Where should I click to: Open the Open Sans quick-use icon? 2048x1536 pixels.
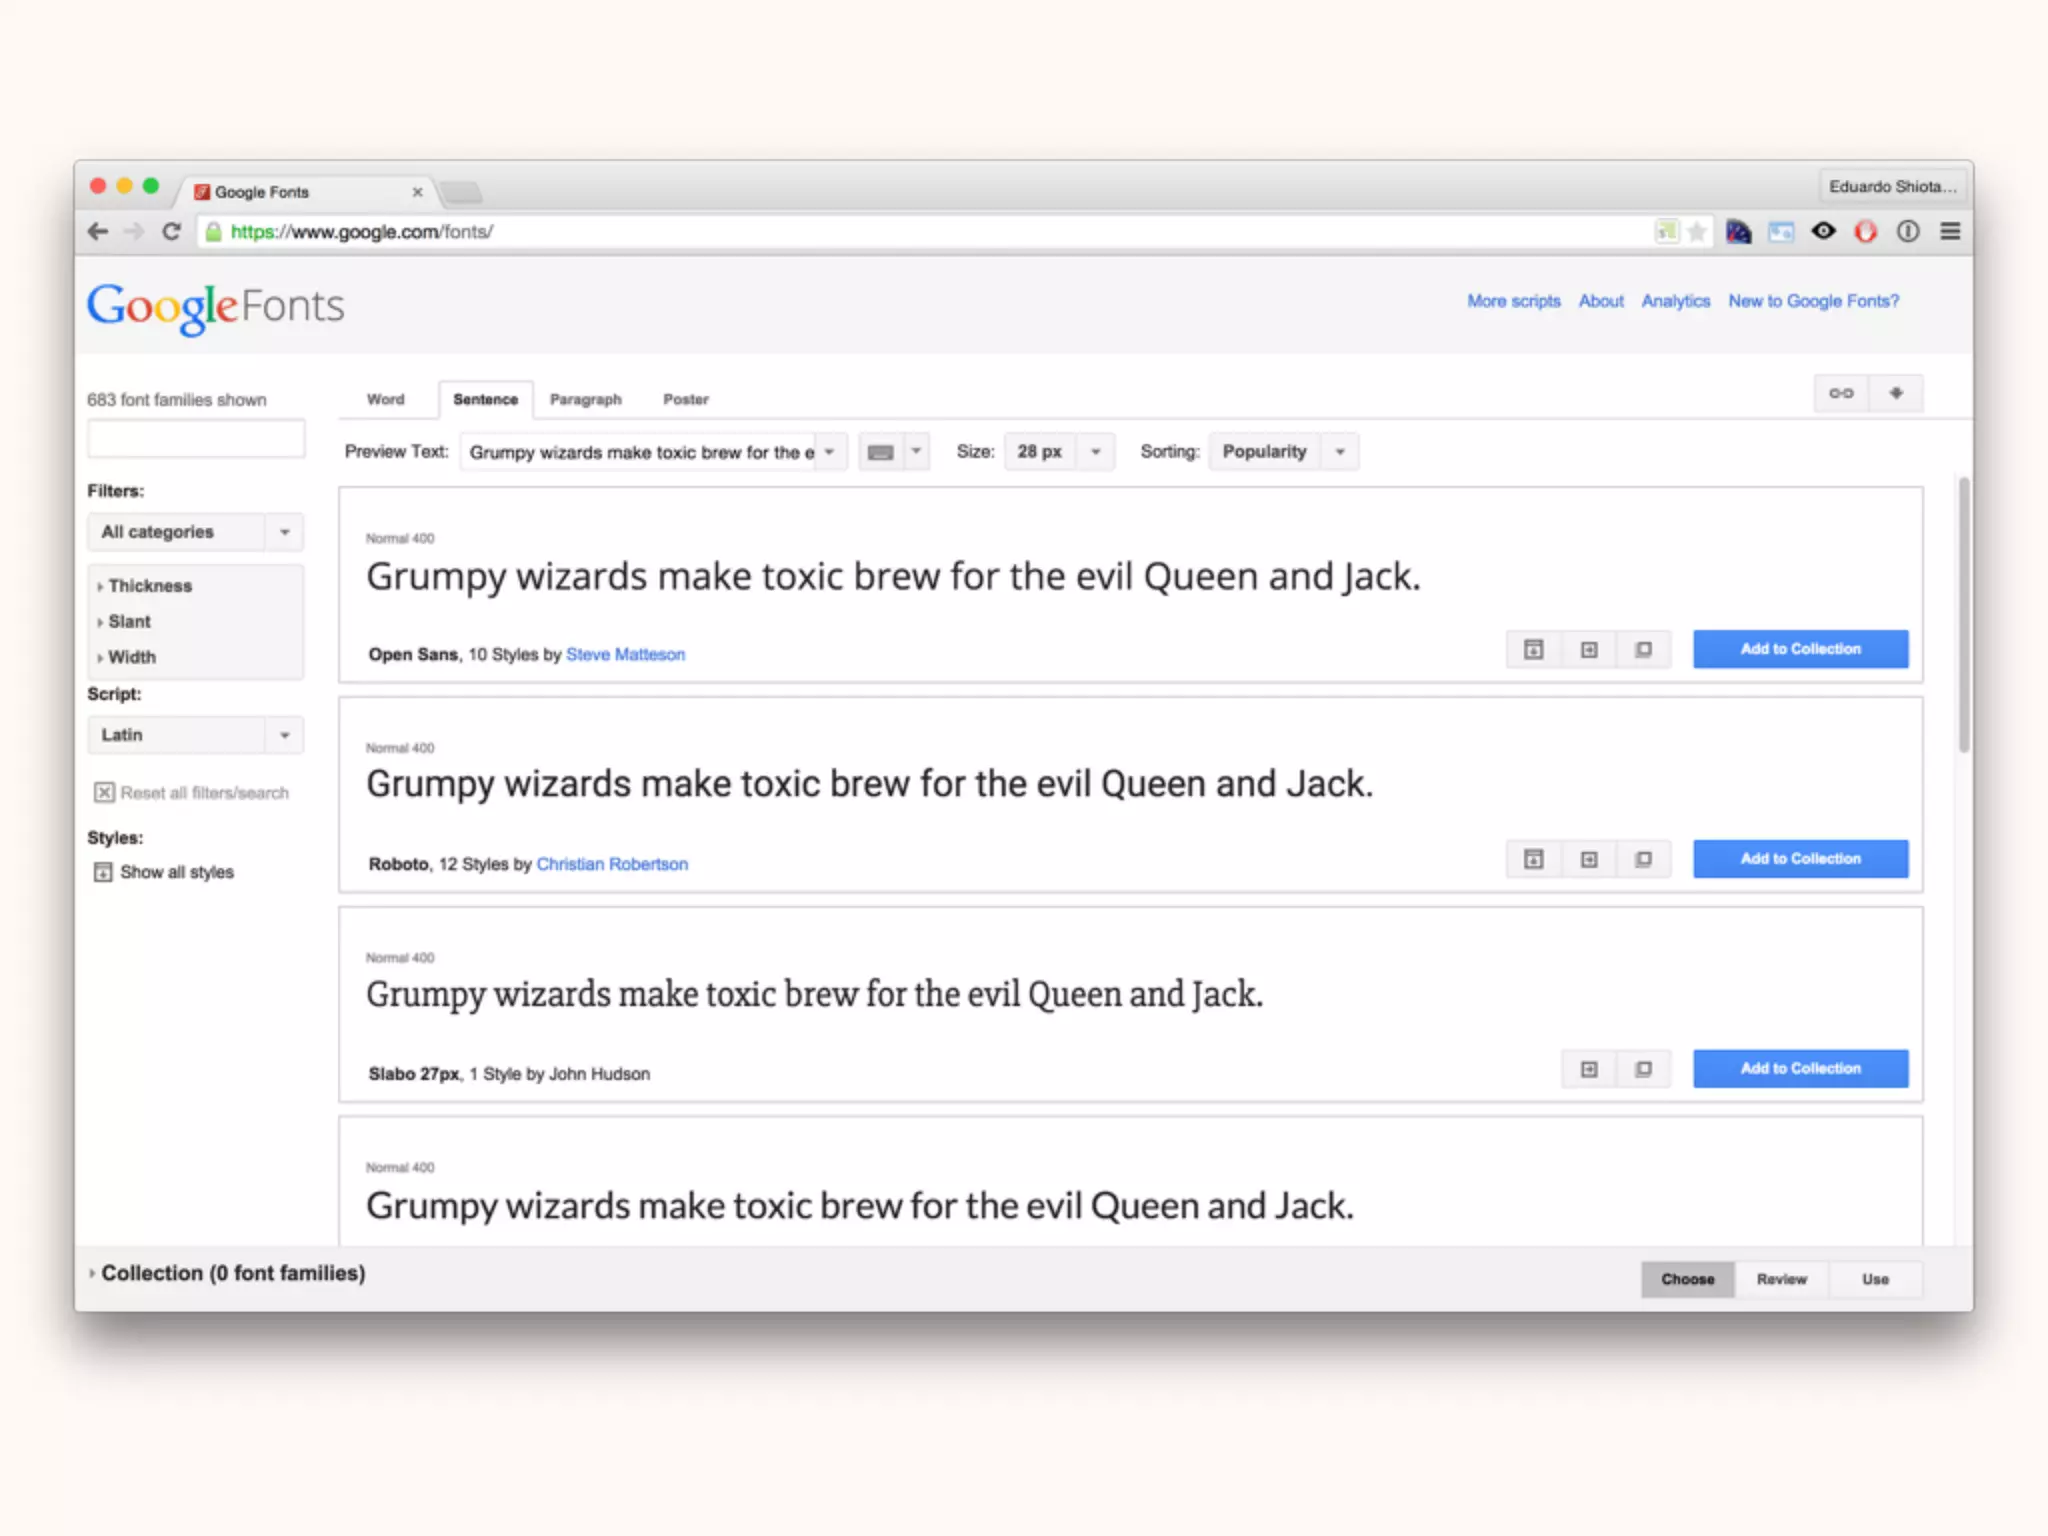[x=1589, y=650]
